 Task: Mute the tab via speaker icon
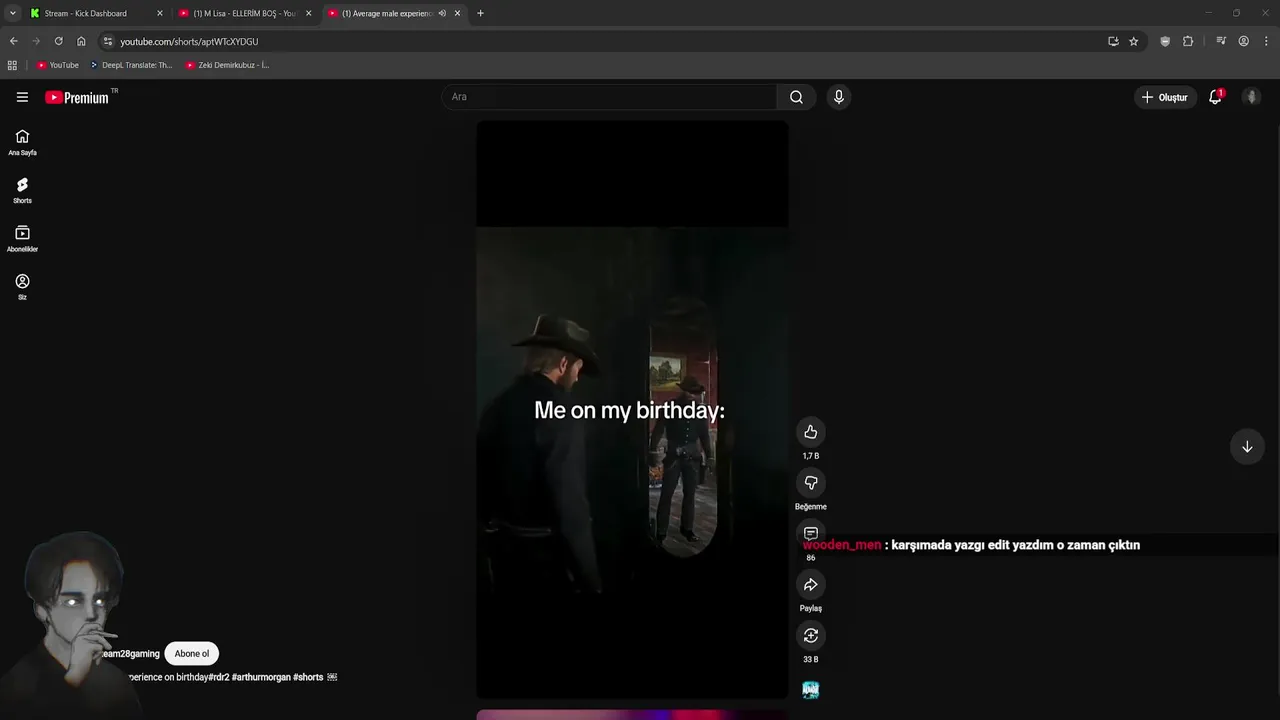coord(442,13)
